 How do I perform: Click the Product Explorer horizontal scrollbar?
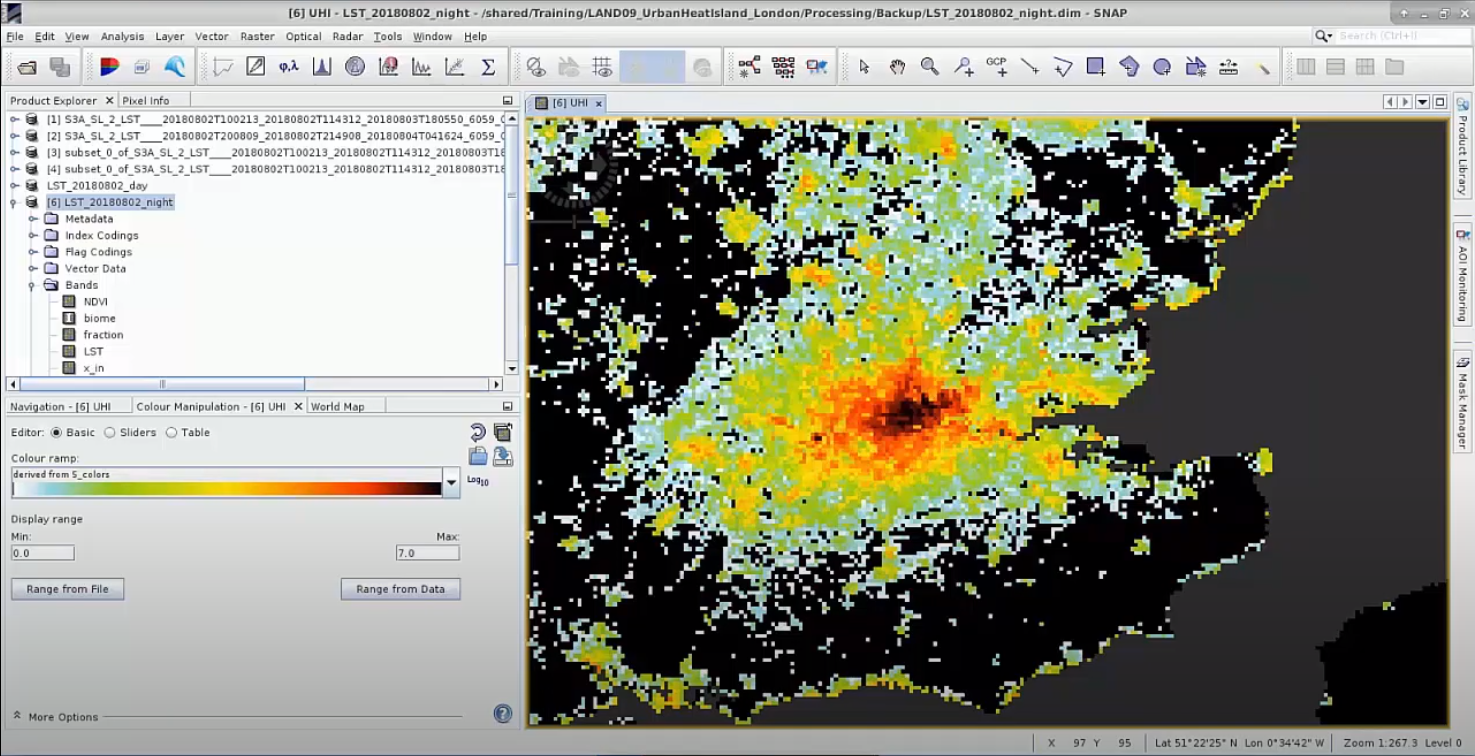tap(162, 384)
